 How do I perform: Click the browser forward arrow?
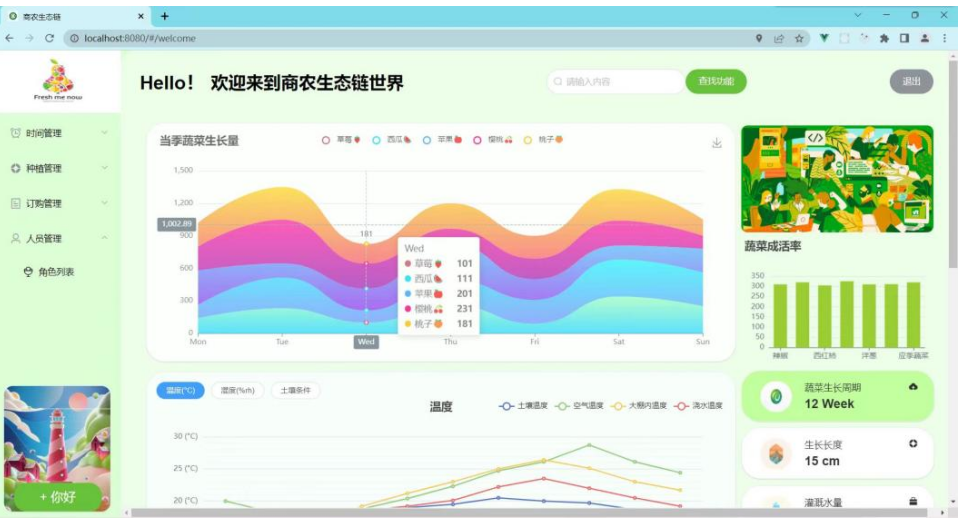coord(30,38)
